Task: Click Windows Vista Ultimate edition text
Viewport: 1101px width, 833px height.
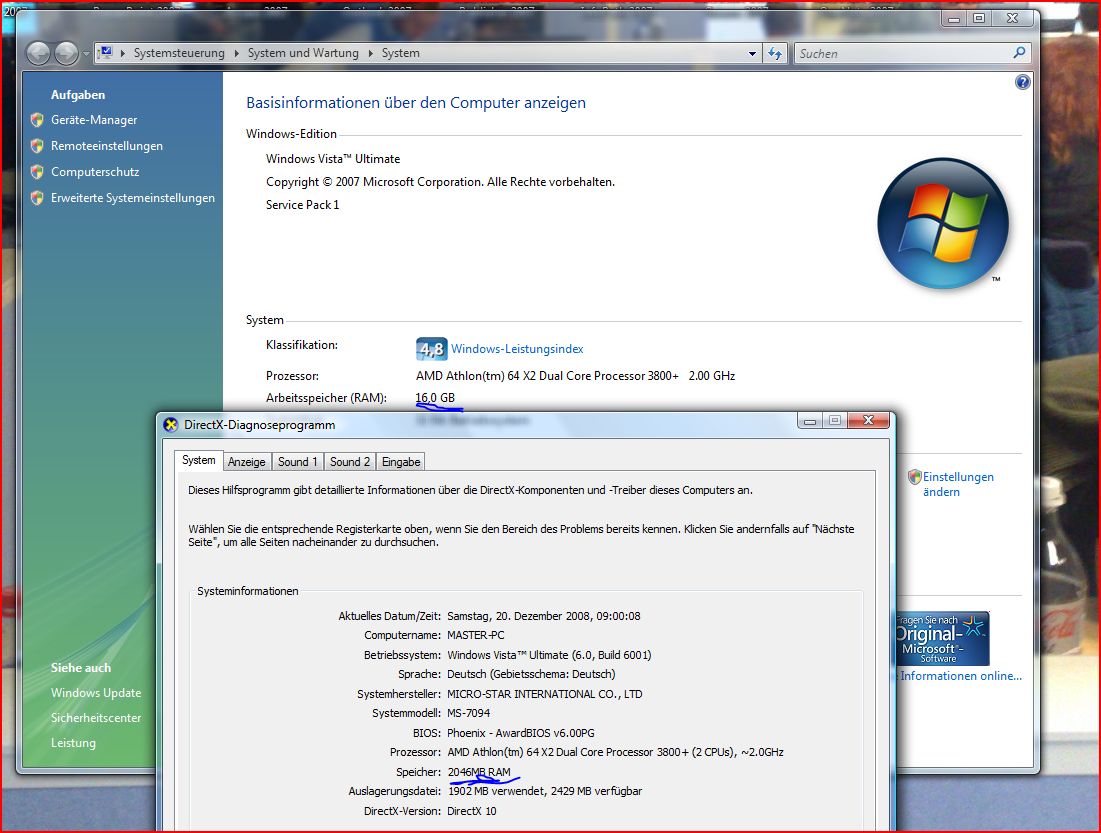Action: 333,159
